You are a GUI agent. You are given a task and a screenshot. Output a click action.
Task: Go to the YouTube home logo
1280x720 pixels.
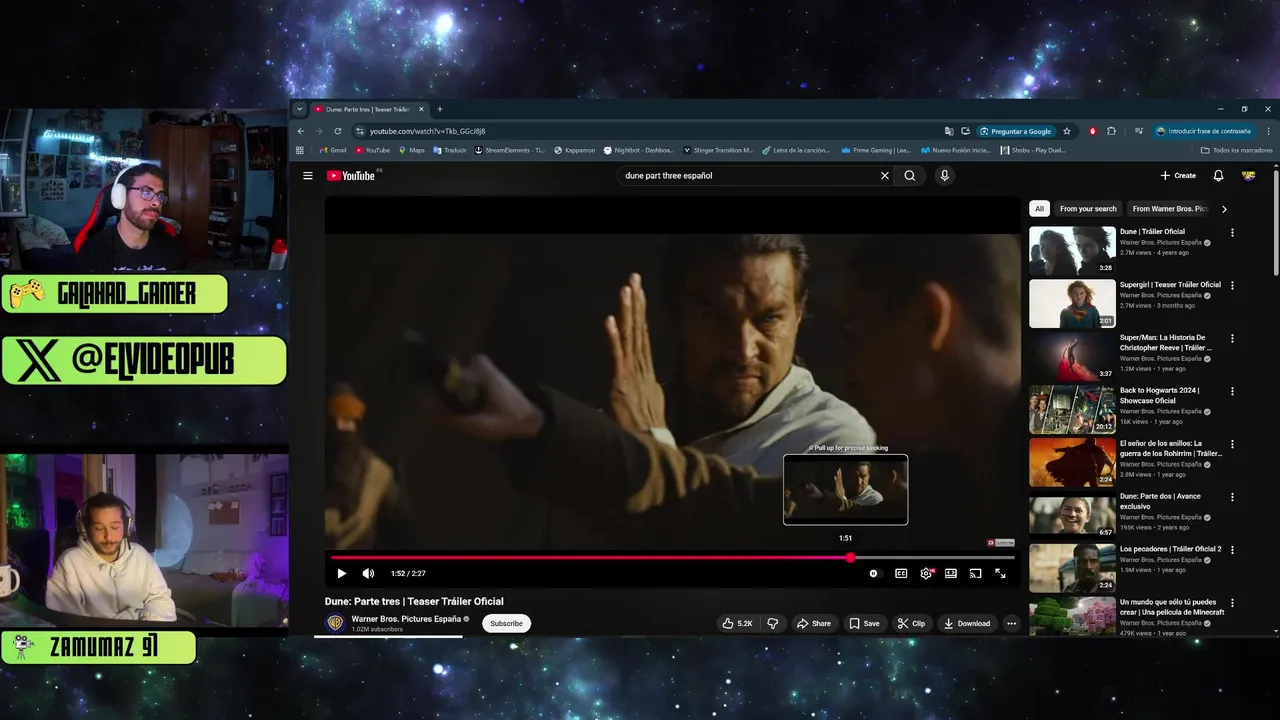click(x=351, y=176)
